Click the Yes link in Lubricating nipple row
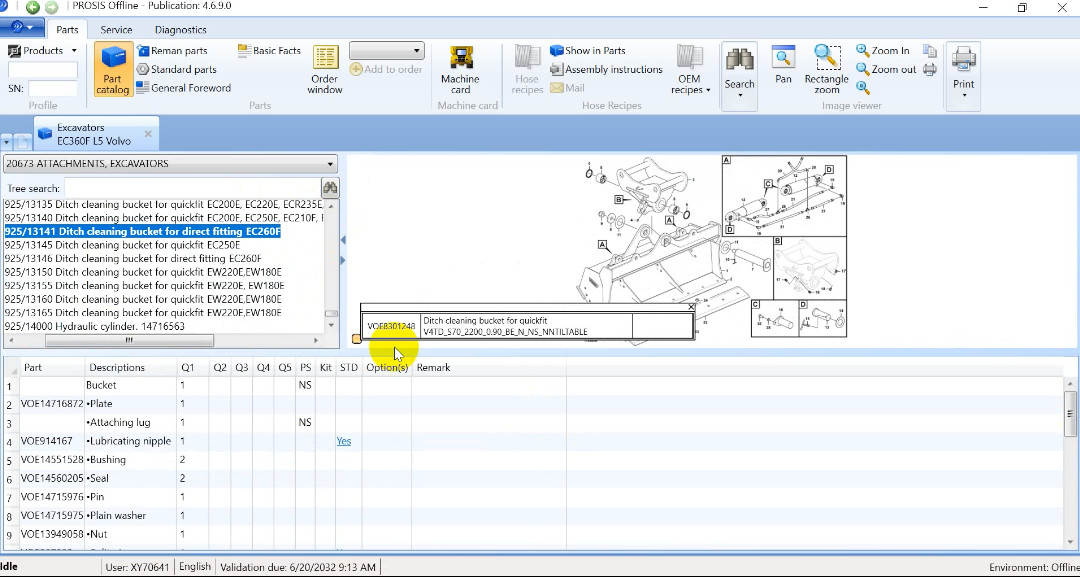This screenshot has width=1080, height=577. tap(344, 441)
